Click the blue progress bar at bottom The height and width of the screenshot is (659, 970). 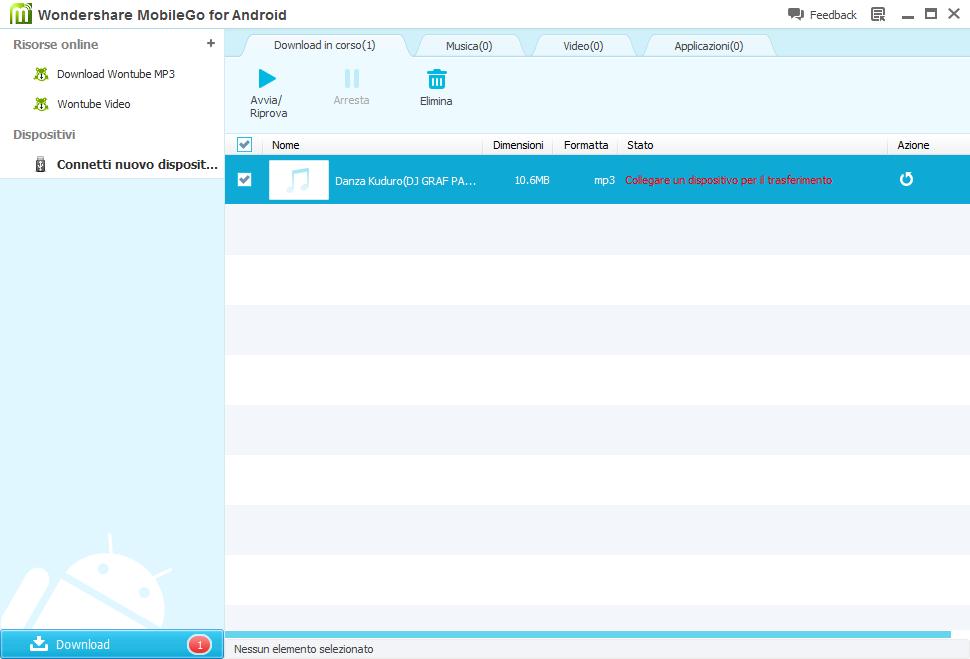(x=588, y=634)
